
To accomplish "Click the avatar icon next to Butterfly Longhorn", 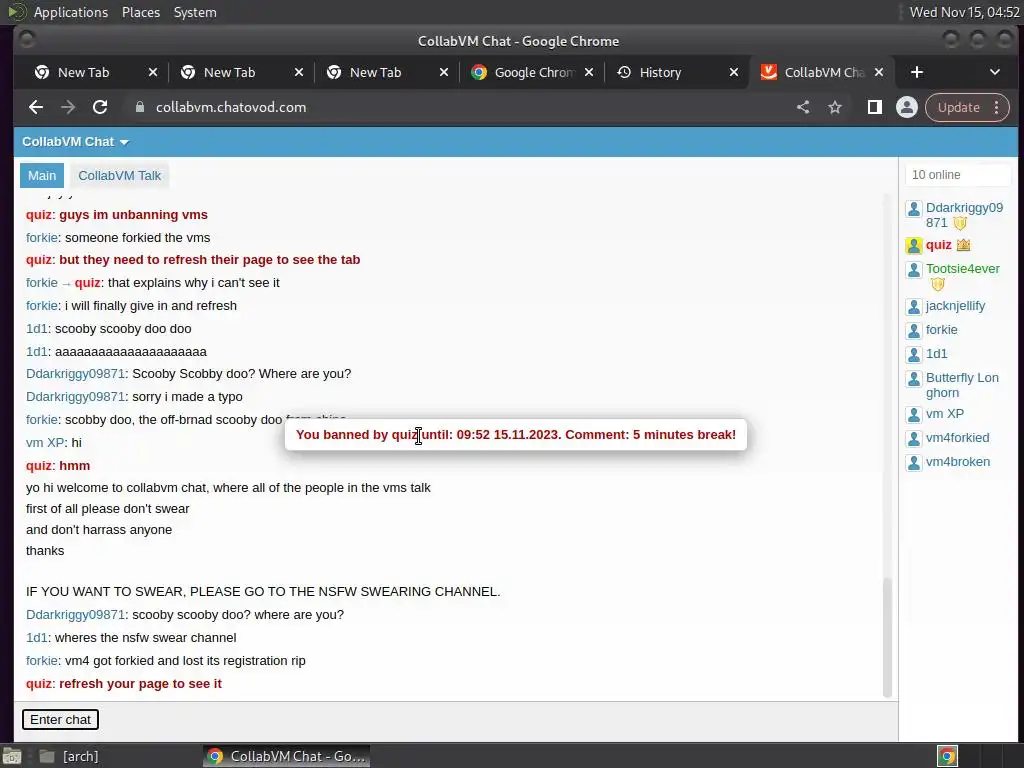I will coord(914,379).
